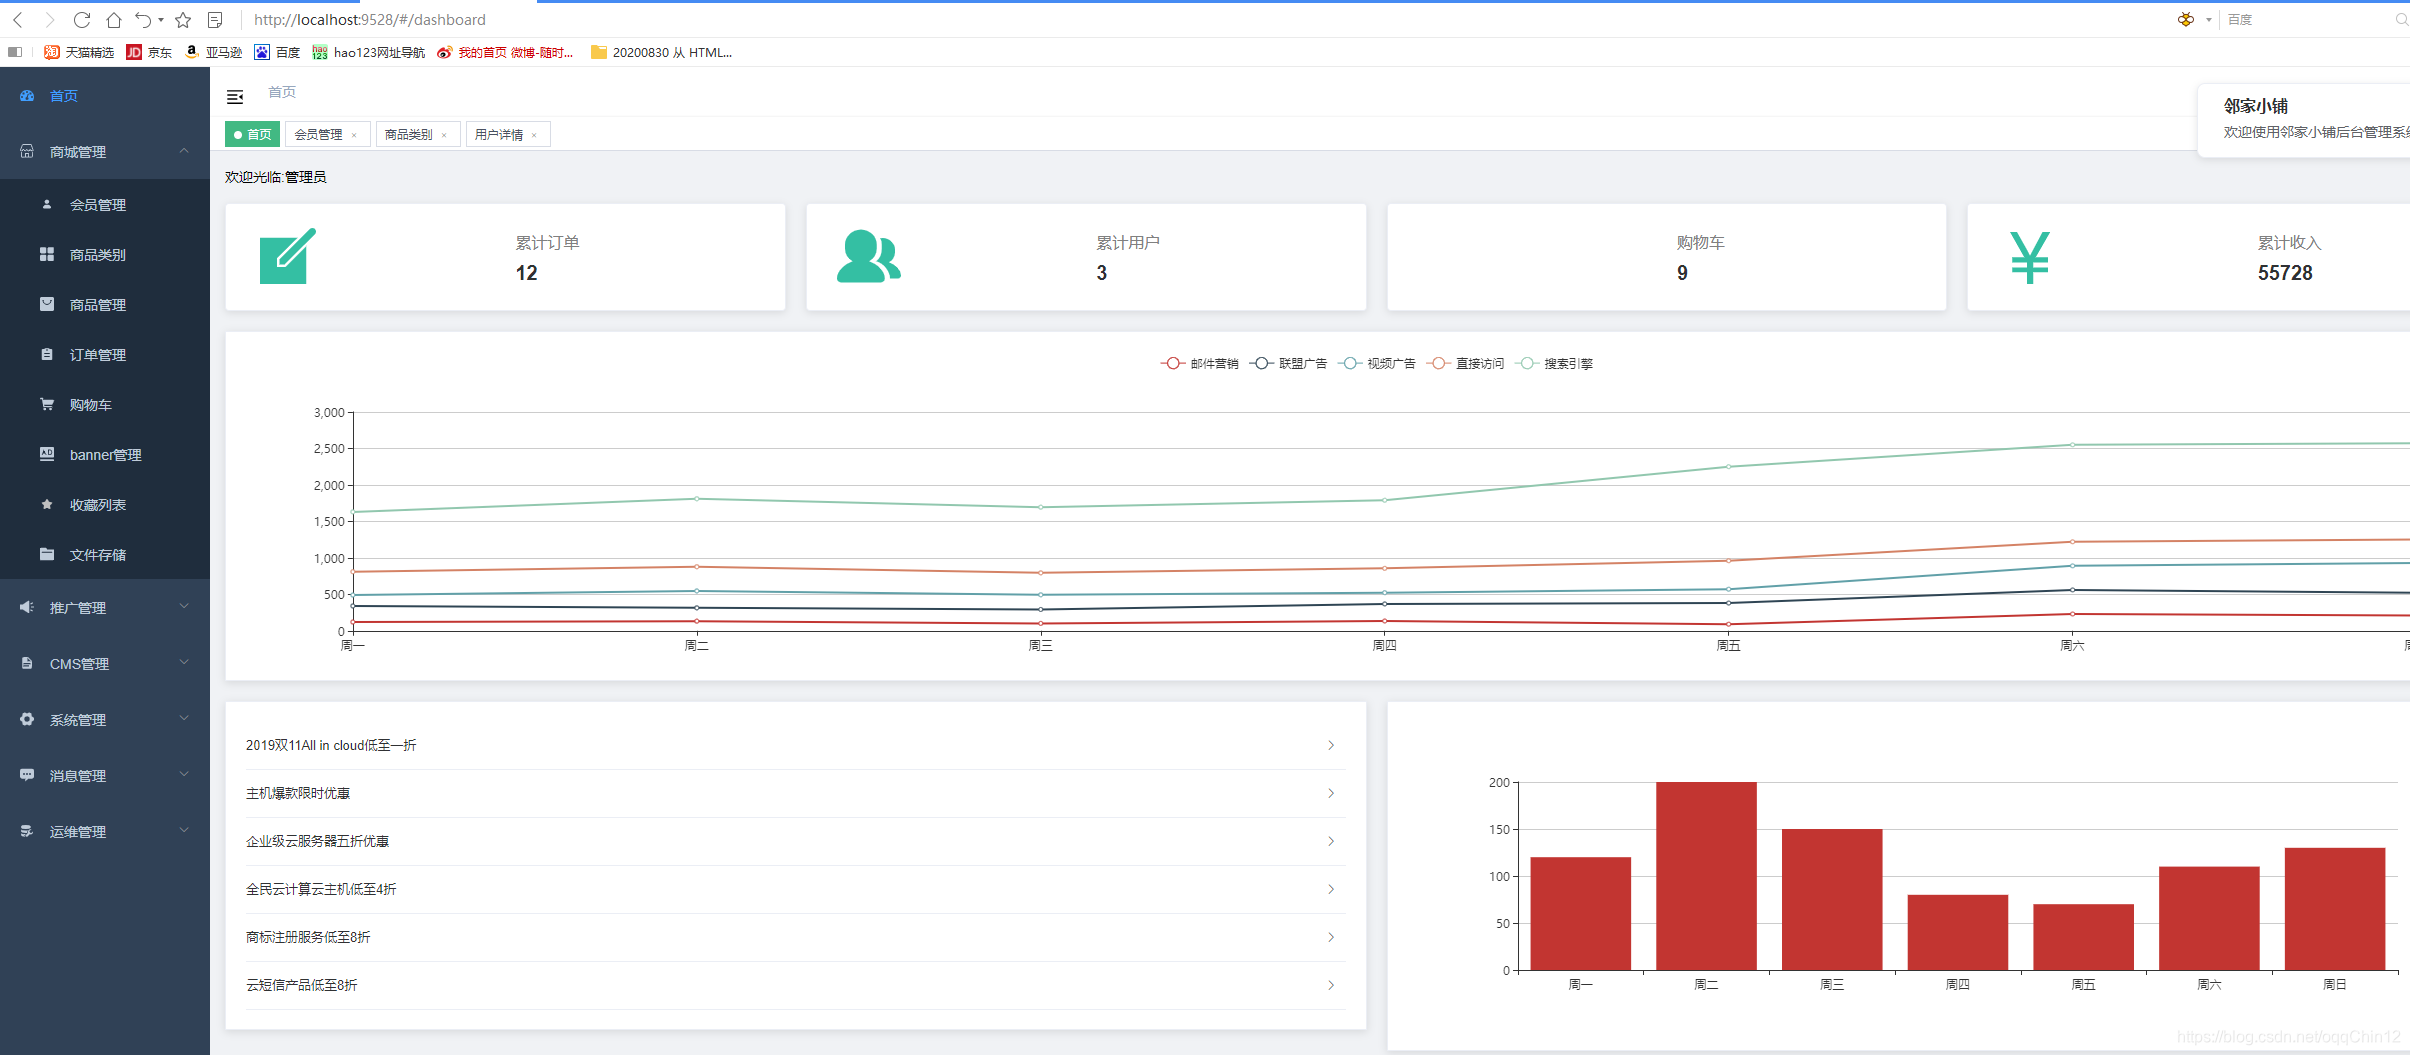Click the browser undo-close arrow icon
This screenshot has height=1055, width=2410.
point(144,20)
